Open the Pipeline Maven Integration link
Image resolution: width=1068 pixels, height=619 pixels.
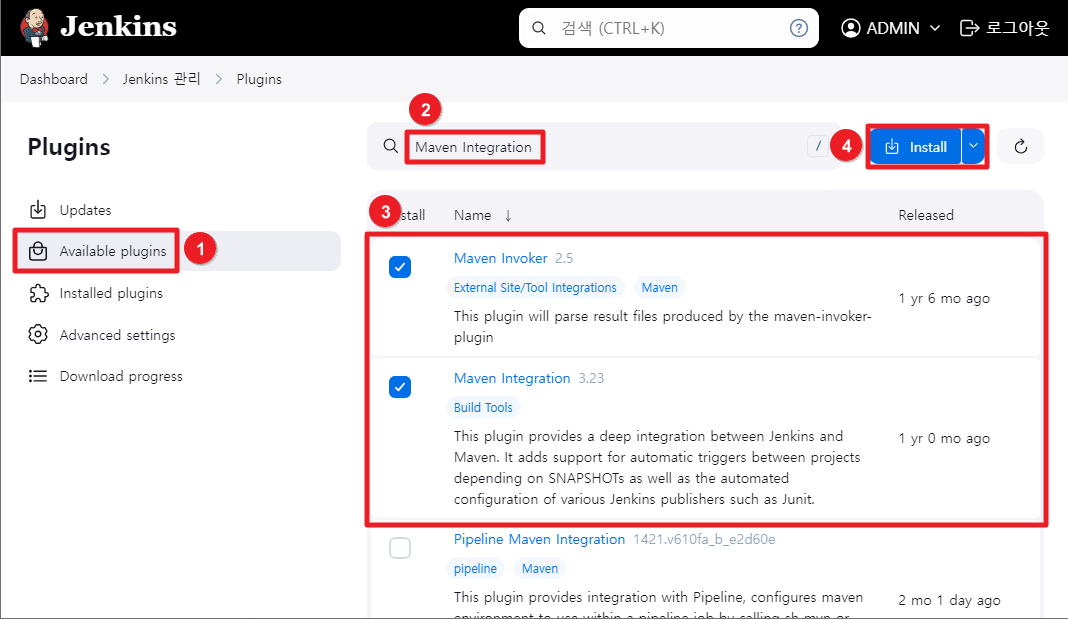pyautogui.click(x=539, y=539)
